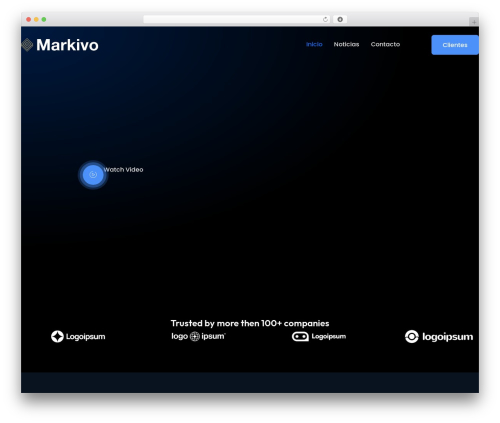Click the Markivo diamond logo icon

[x=27, y=45]
